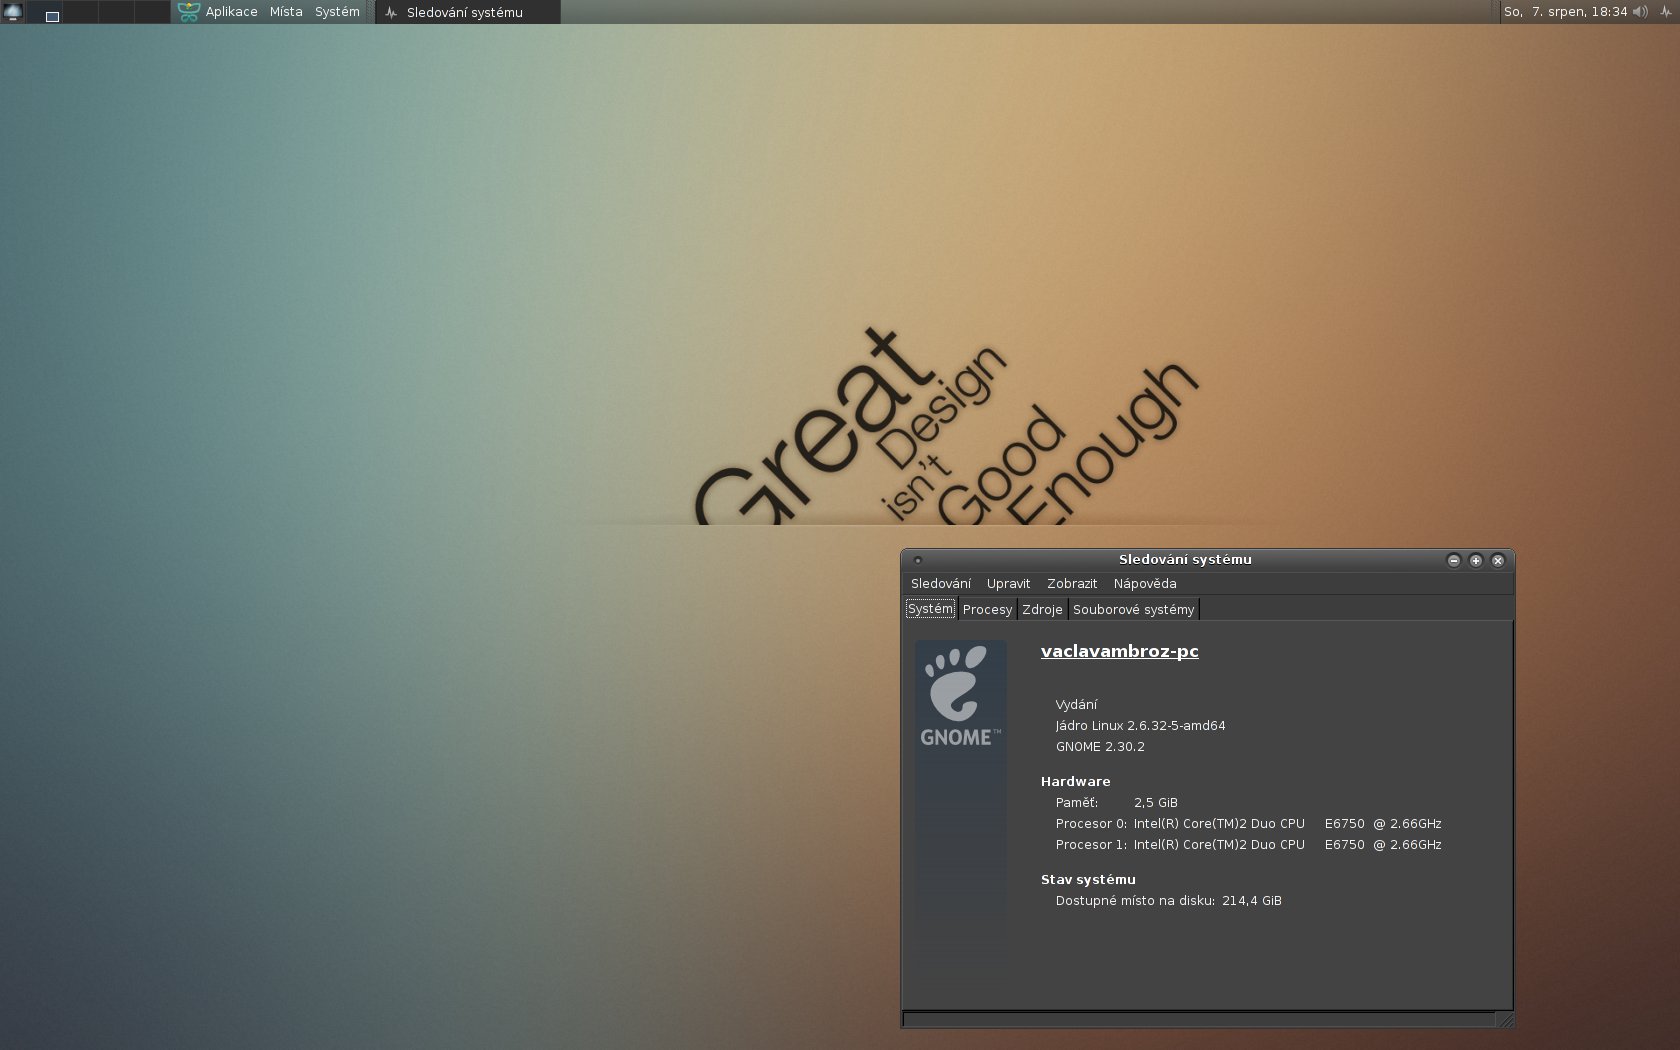Switch to the second workspace in the switcher
This screenshot has height=1050, width=1680.
80,12
